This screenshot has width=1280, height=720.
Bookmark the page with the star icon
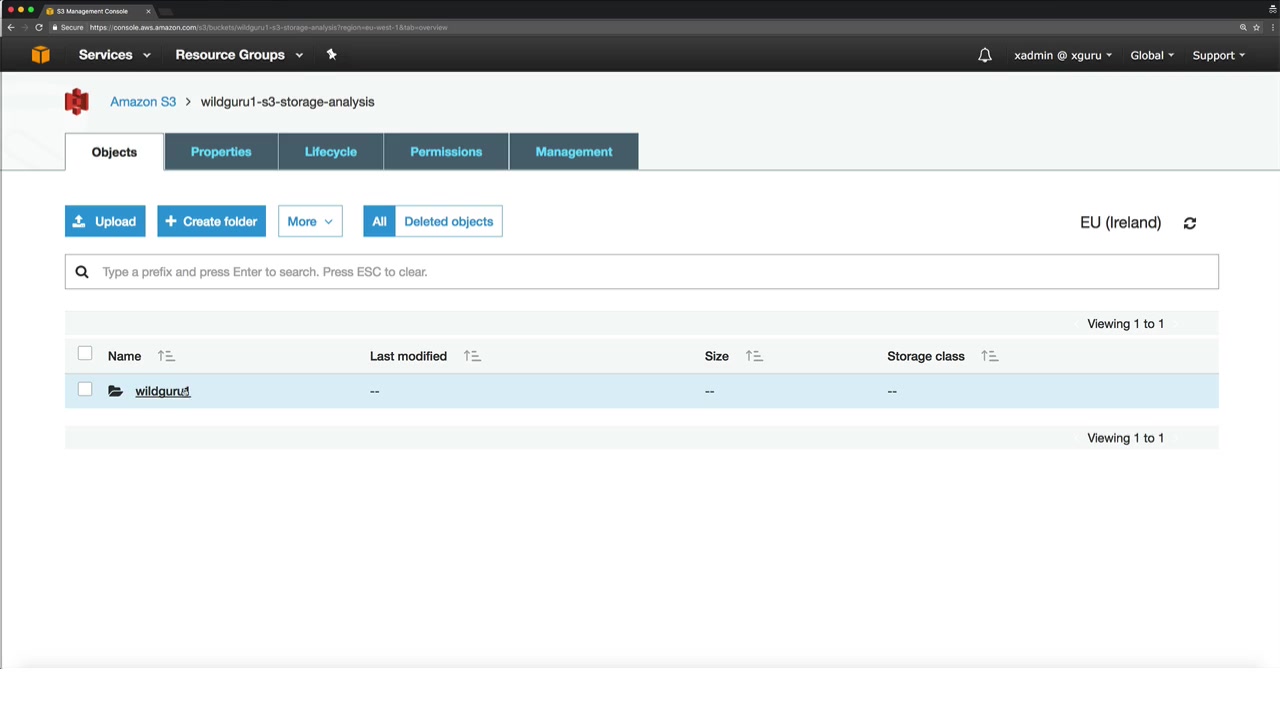coord(1257,27)
